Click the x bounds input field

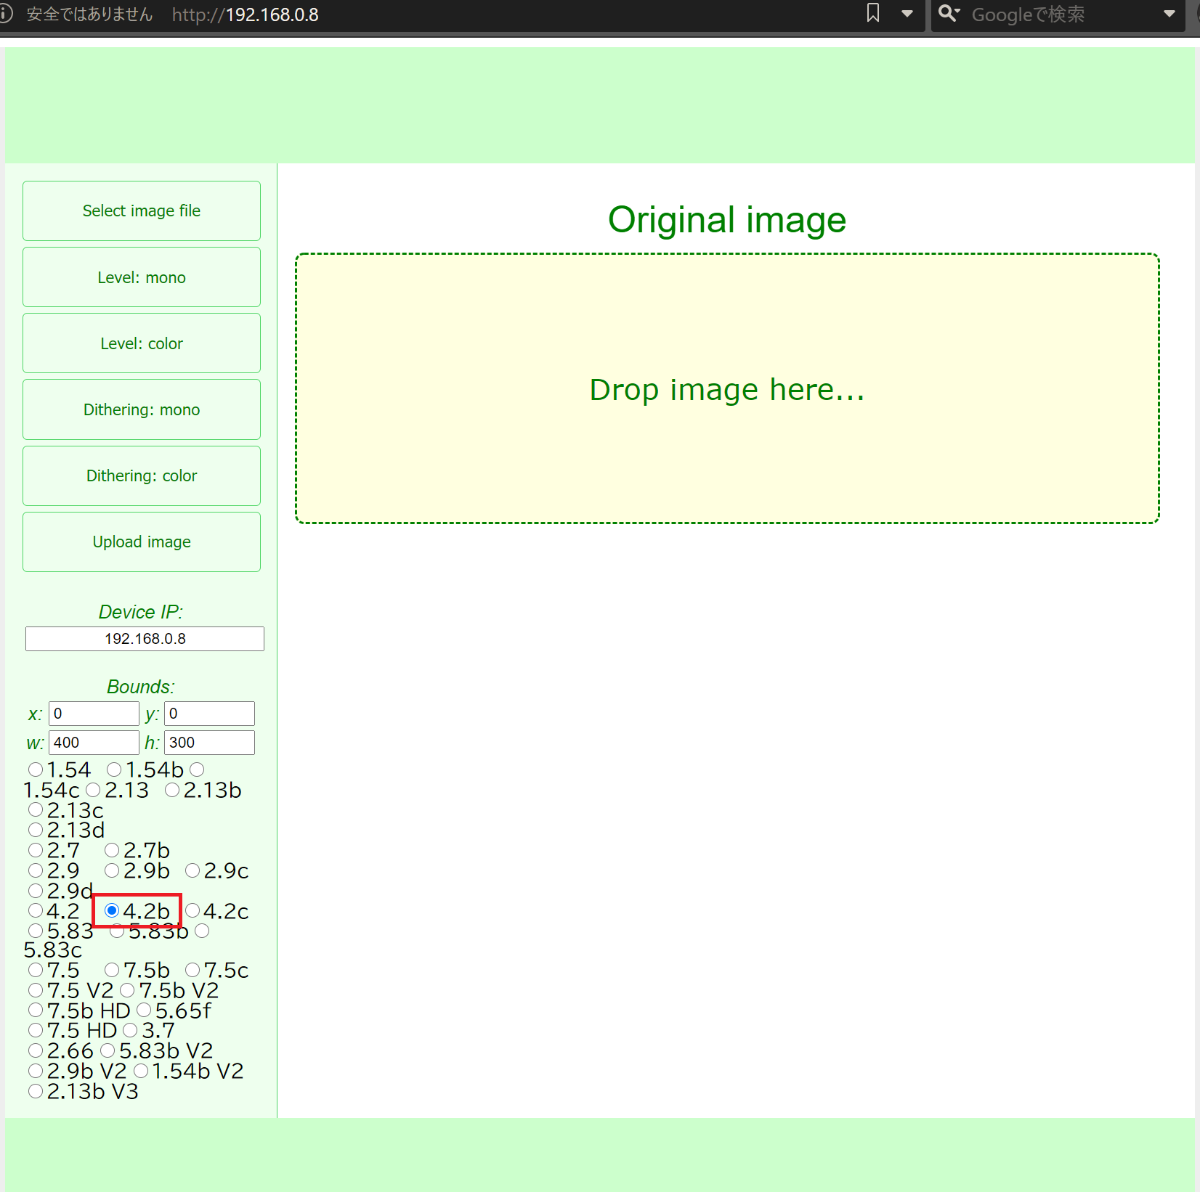click(x=94, y=713)
